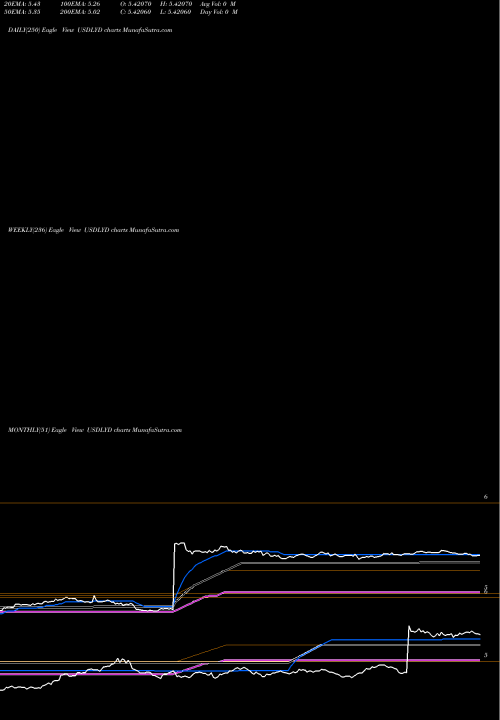Click the MONTHLY Eagle View USDLYD chart title
The image size is (500, 720).
pyautogui.click(x=95, y=430)
